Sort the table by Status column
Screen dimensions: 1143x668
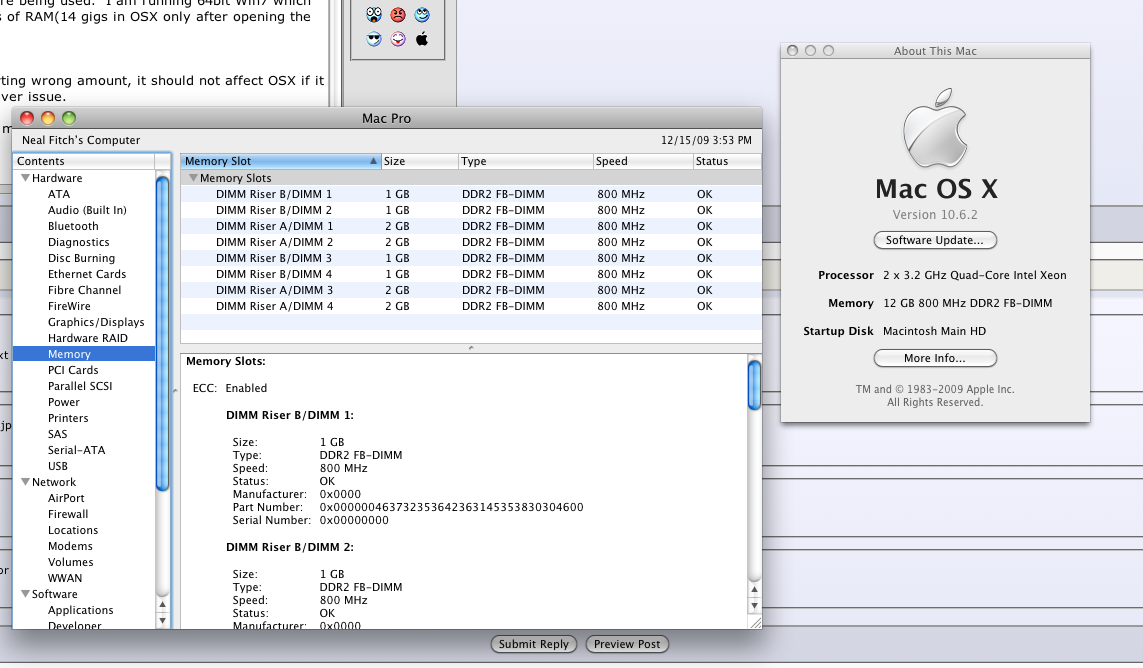(727, 161)
